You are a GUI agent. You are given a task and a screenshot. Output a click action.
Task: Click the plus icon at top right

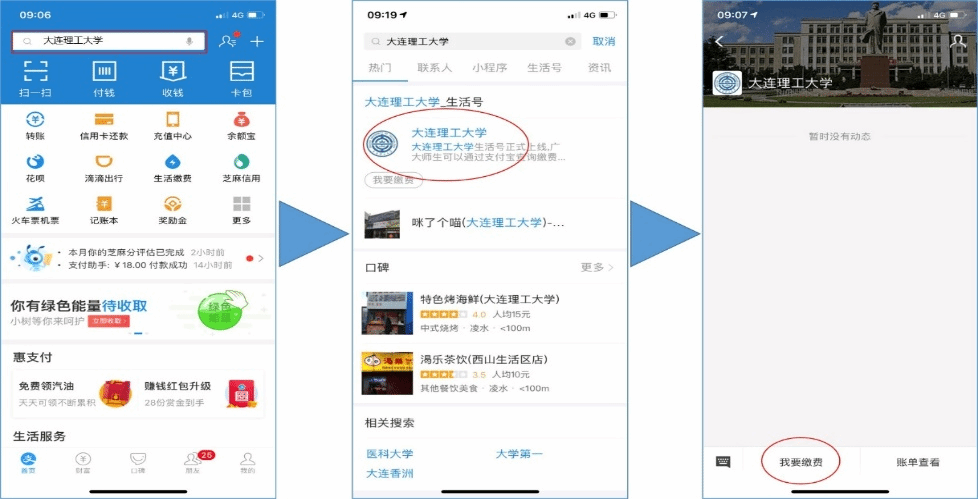257,41
